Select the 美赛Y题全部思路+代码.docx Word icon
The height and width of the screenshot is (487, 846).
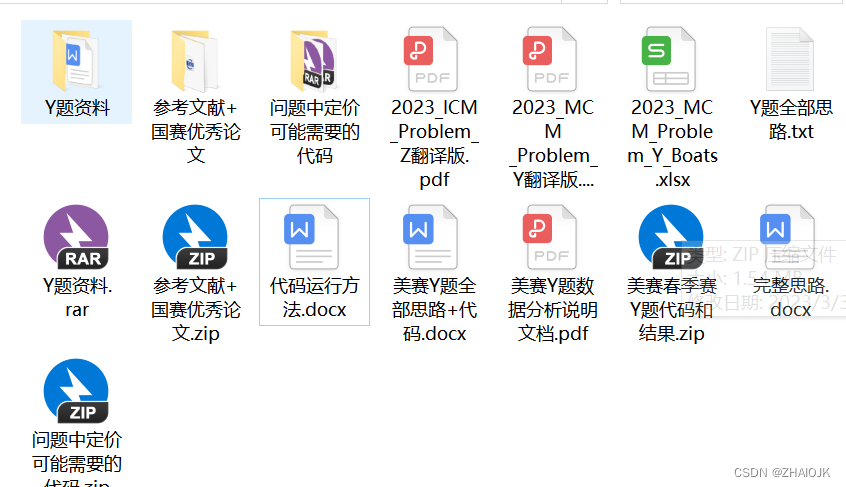(431, 237)
